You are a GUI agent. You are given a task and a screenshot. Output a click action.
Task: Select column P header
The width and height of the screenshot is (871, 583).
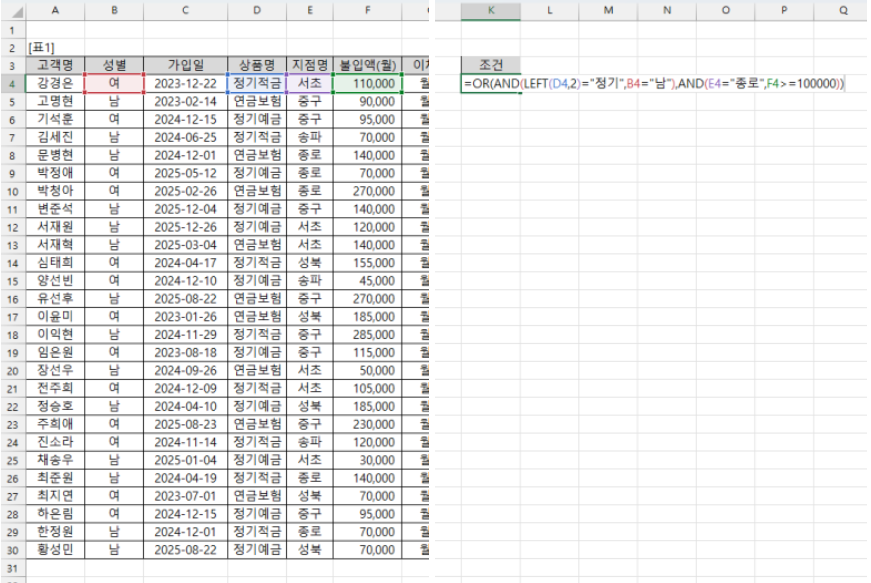pyautogui.click(x=784, y=11)
